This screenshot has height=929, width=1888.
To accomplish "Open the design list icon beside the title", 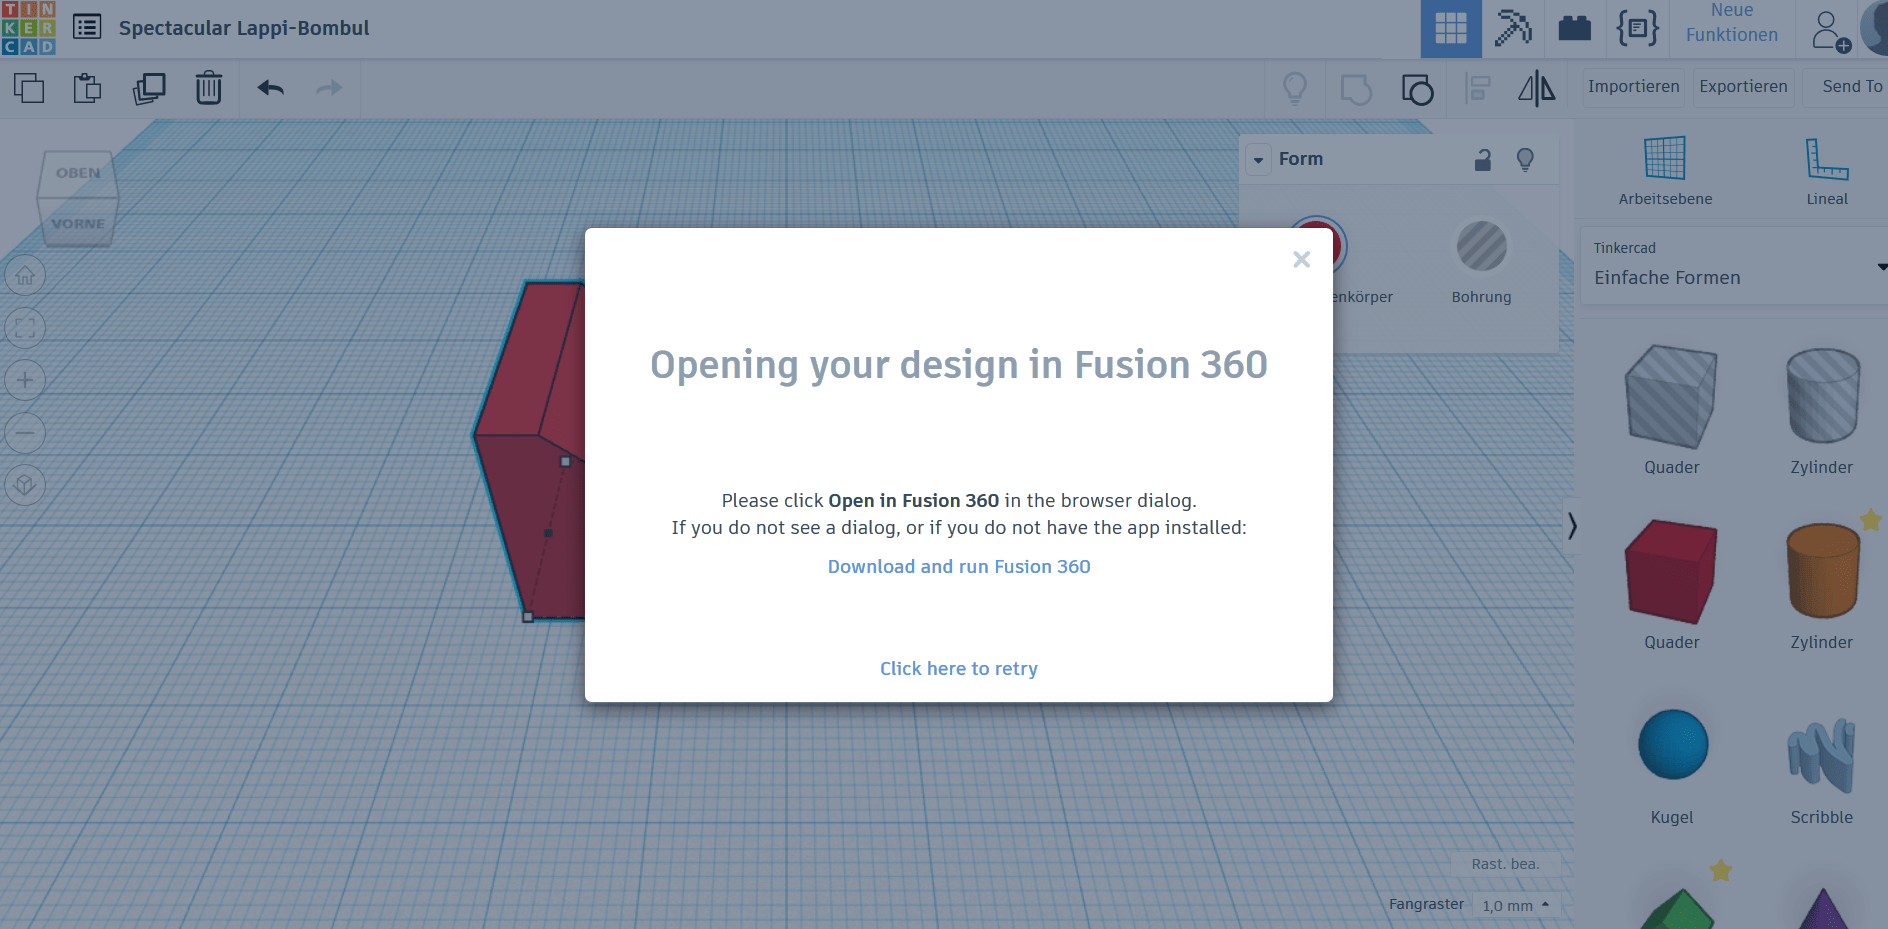I will pos(87,27).
